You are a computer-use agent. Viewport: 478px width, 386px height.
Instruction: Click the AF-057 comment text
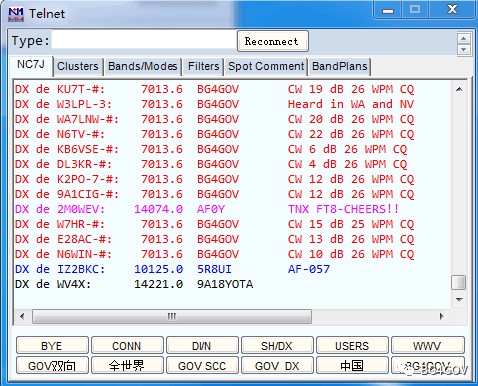point(309,269)
